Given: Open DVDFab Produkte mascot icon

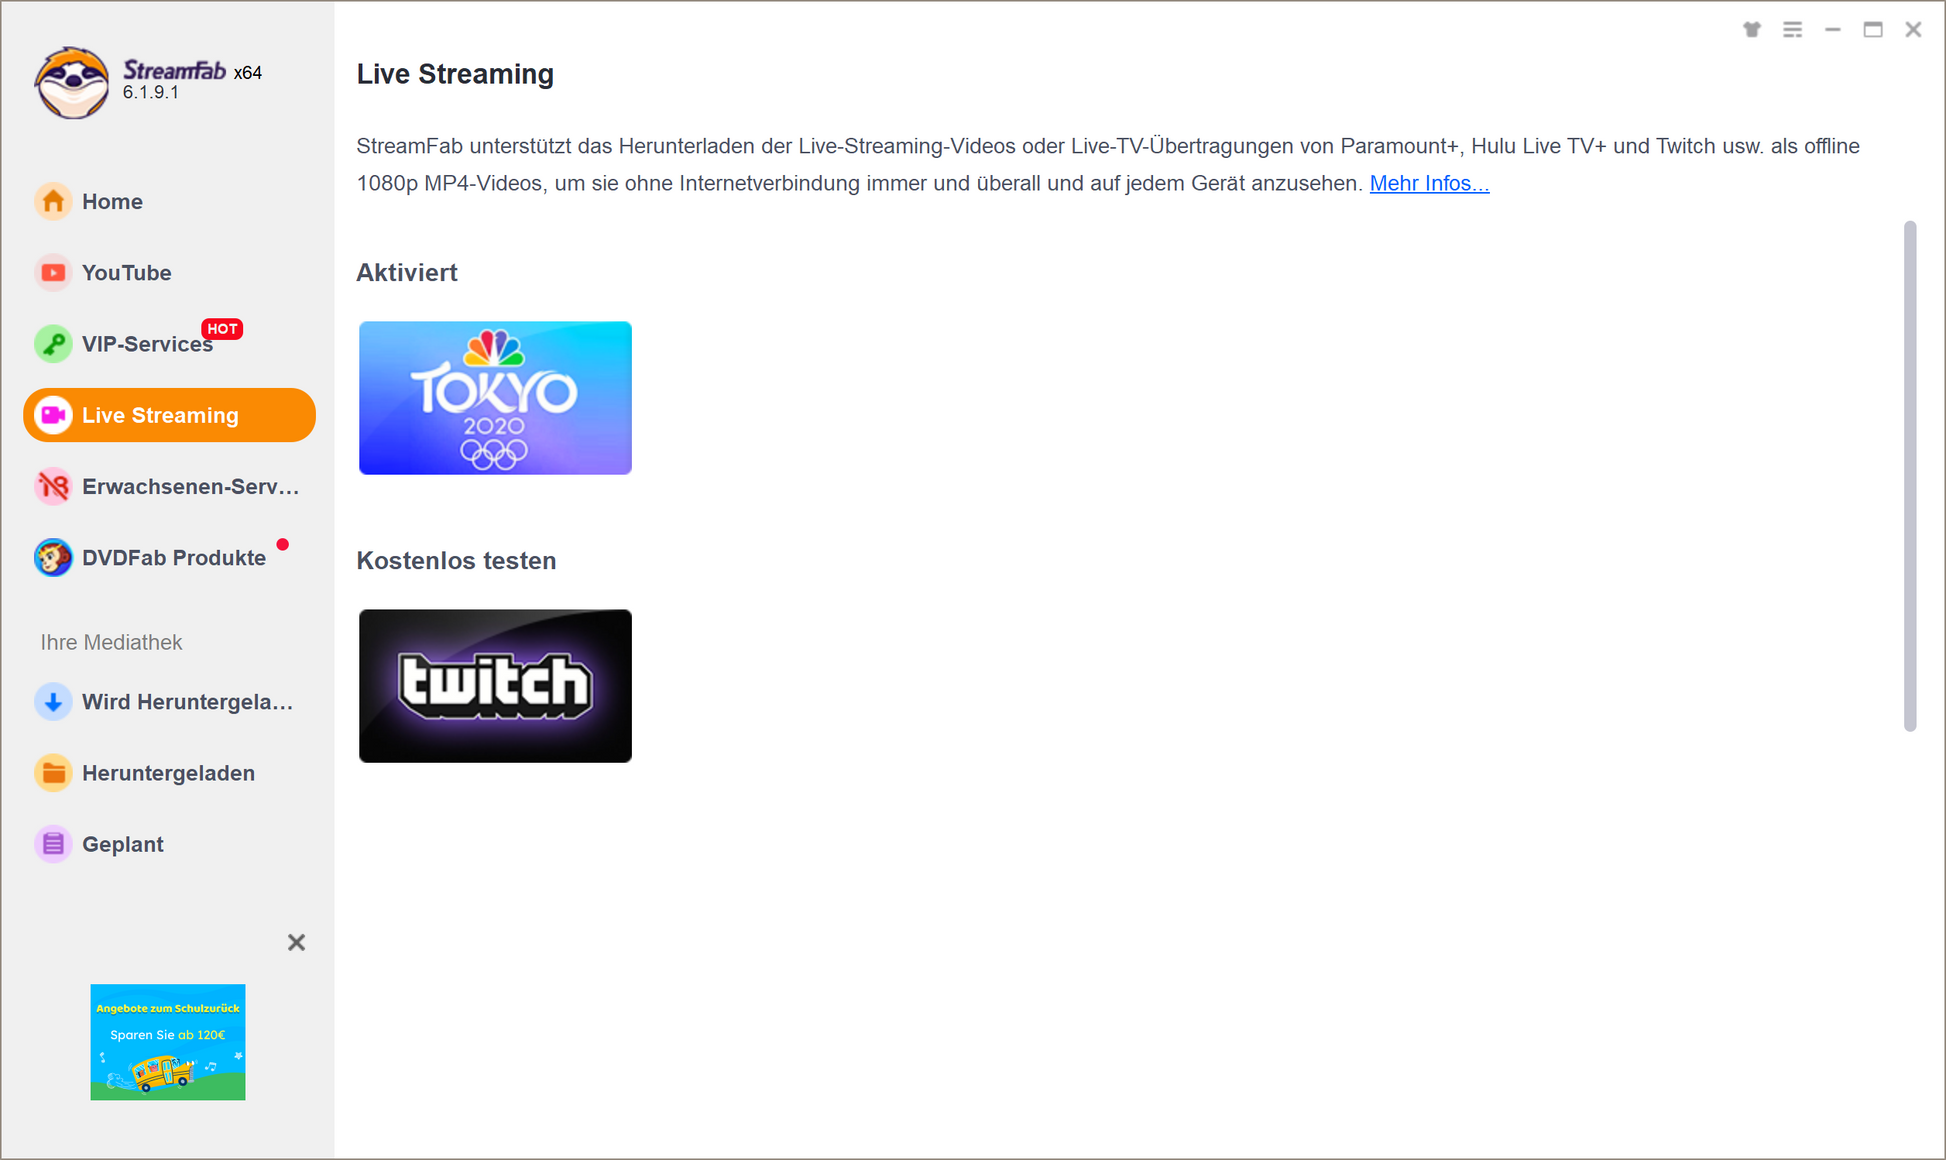Looking at the screenshot, I should coord(53,558).
